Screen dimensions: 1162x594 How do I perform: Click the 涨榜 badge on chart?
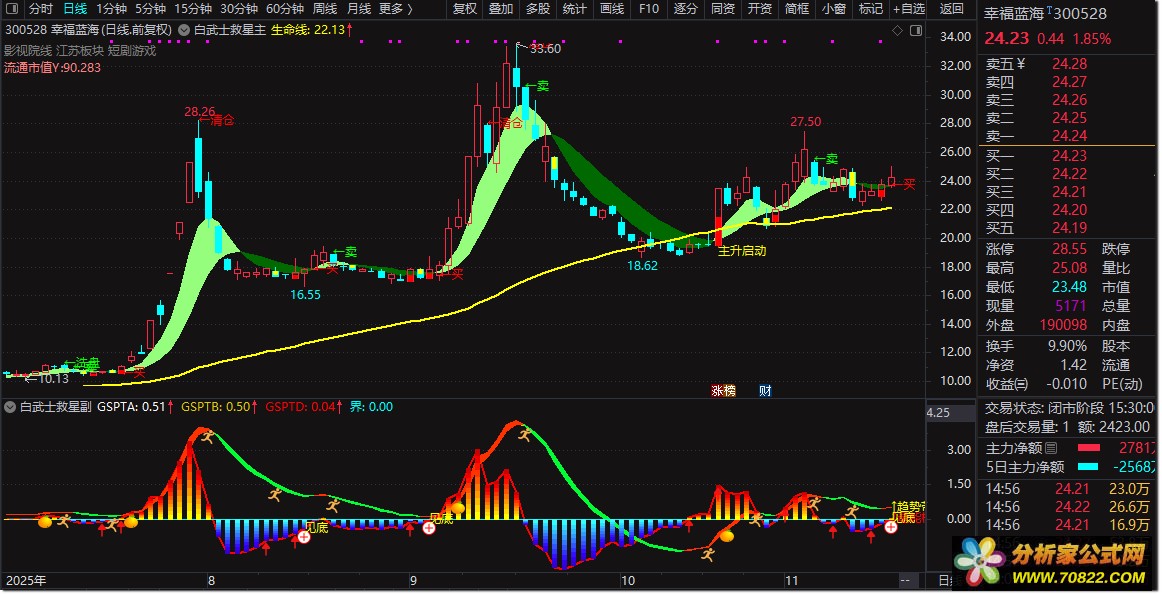tap(723, 390)
